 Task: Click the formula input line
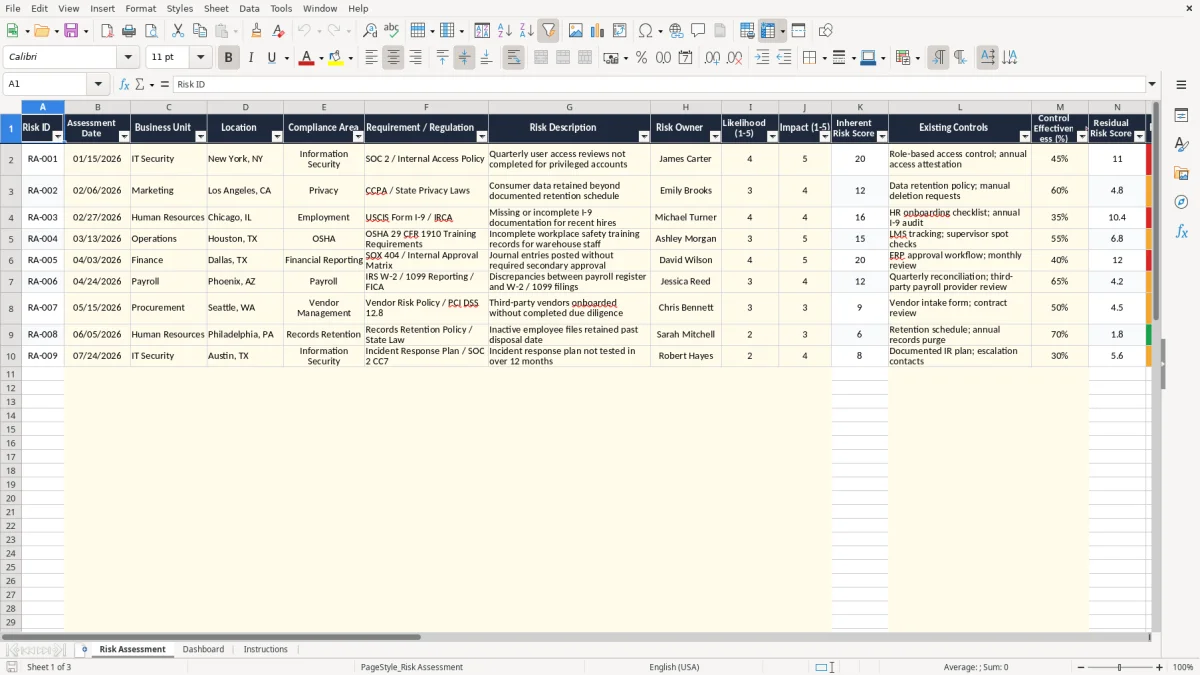658,84
